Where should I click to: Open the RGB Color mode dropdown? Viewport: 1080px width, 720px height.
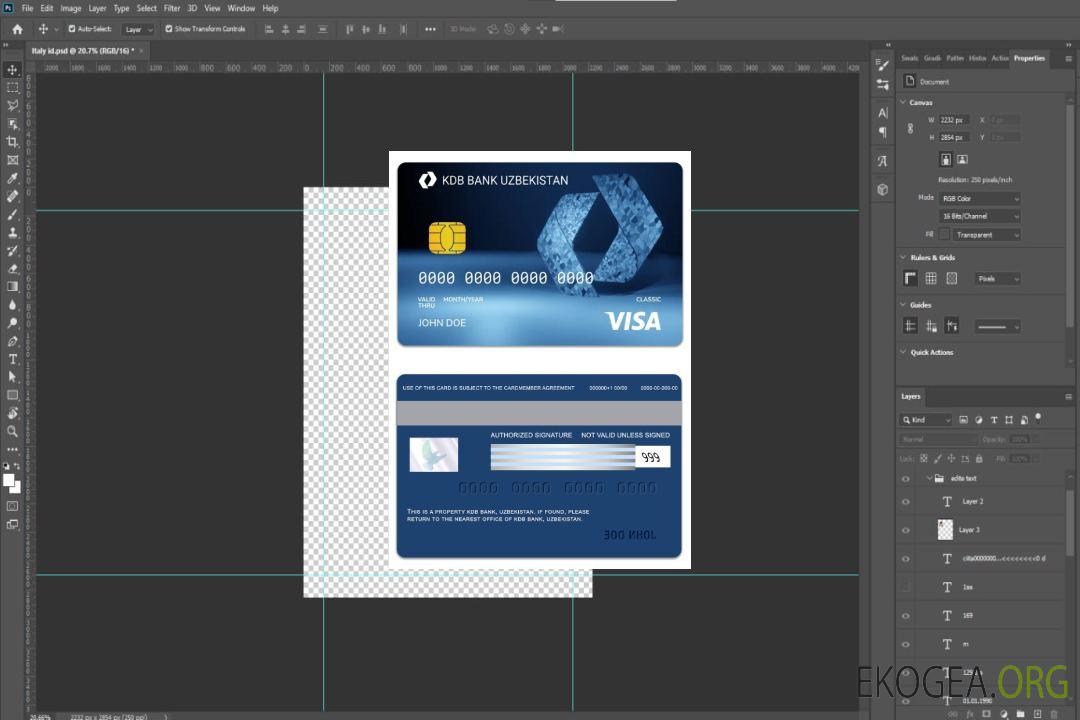pos(979,198)
